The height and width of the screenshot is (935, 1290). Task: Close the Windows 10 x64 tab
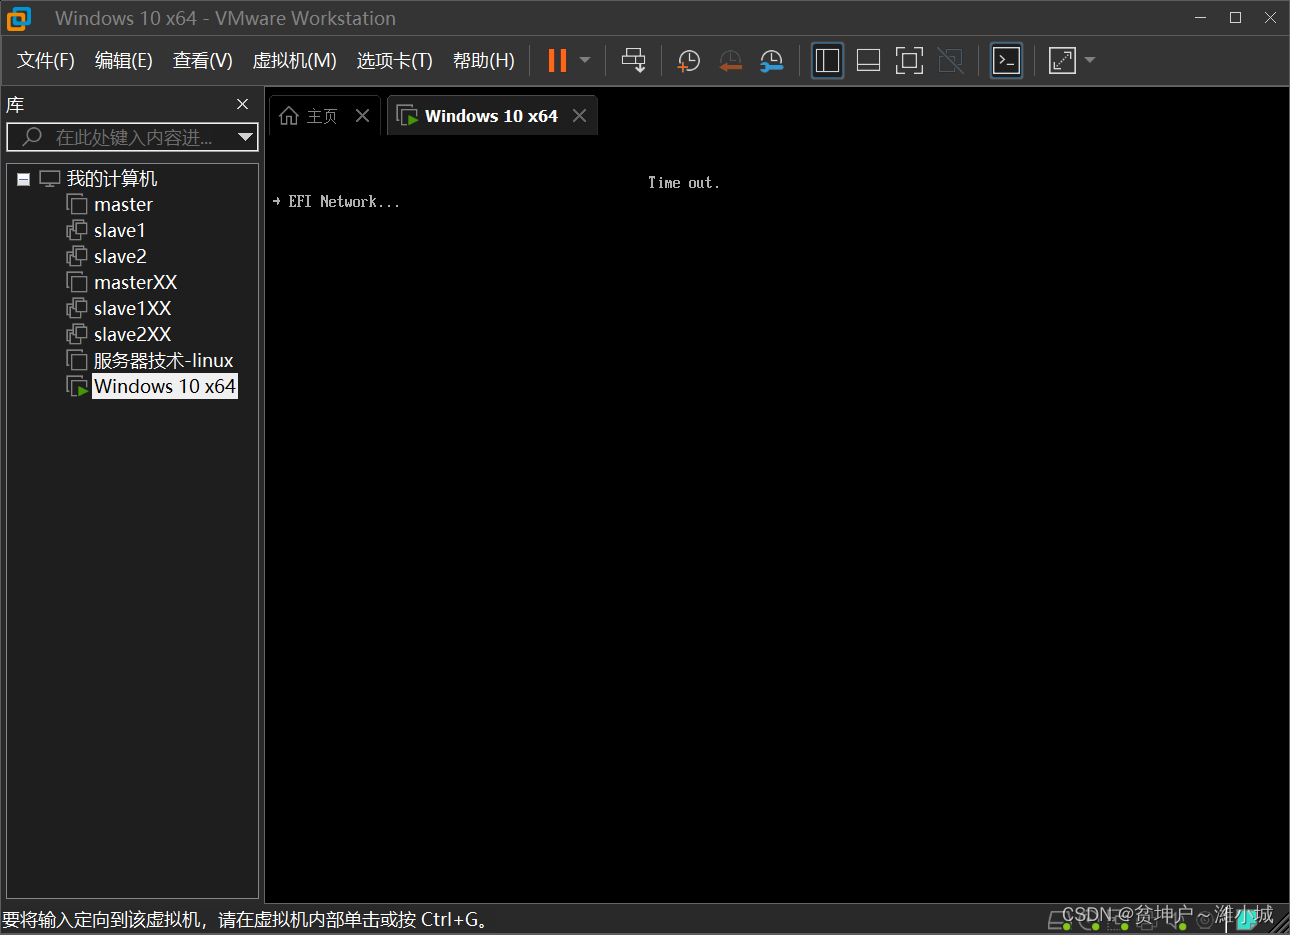(x=579, y=116)
